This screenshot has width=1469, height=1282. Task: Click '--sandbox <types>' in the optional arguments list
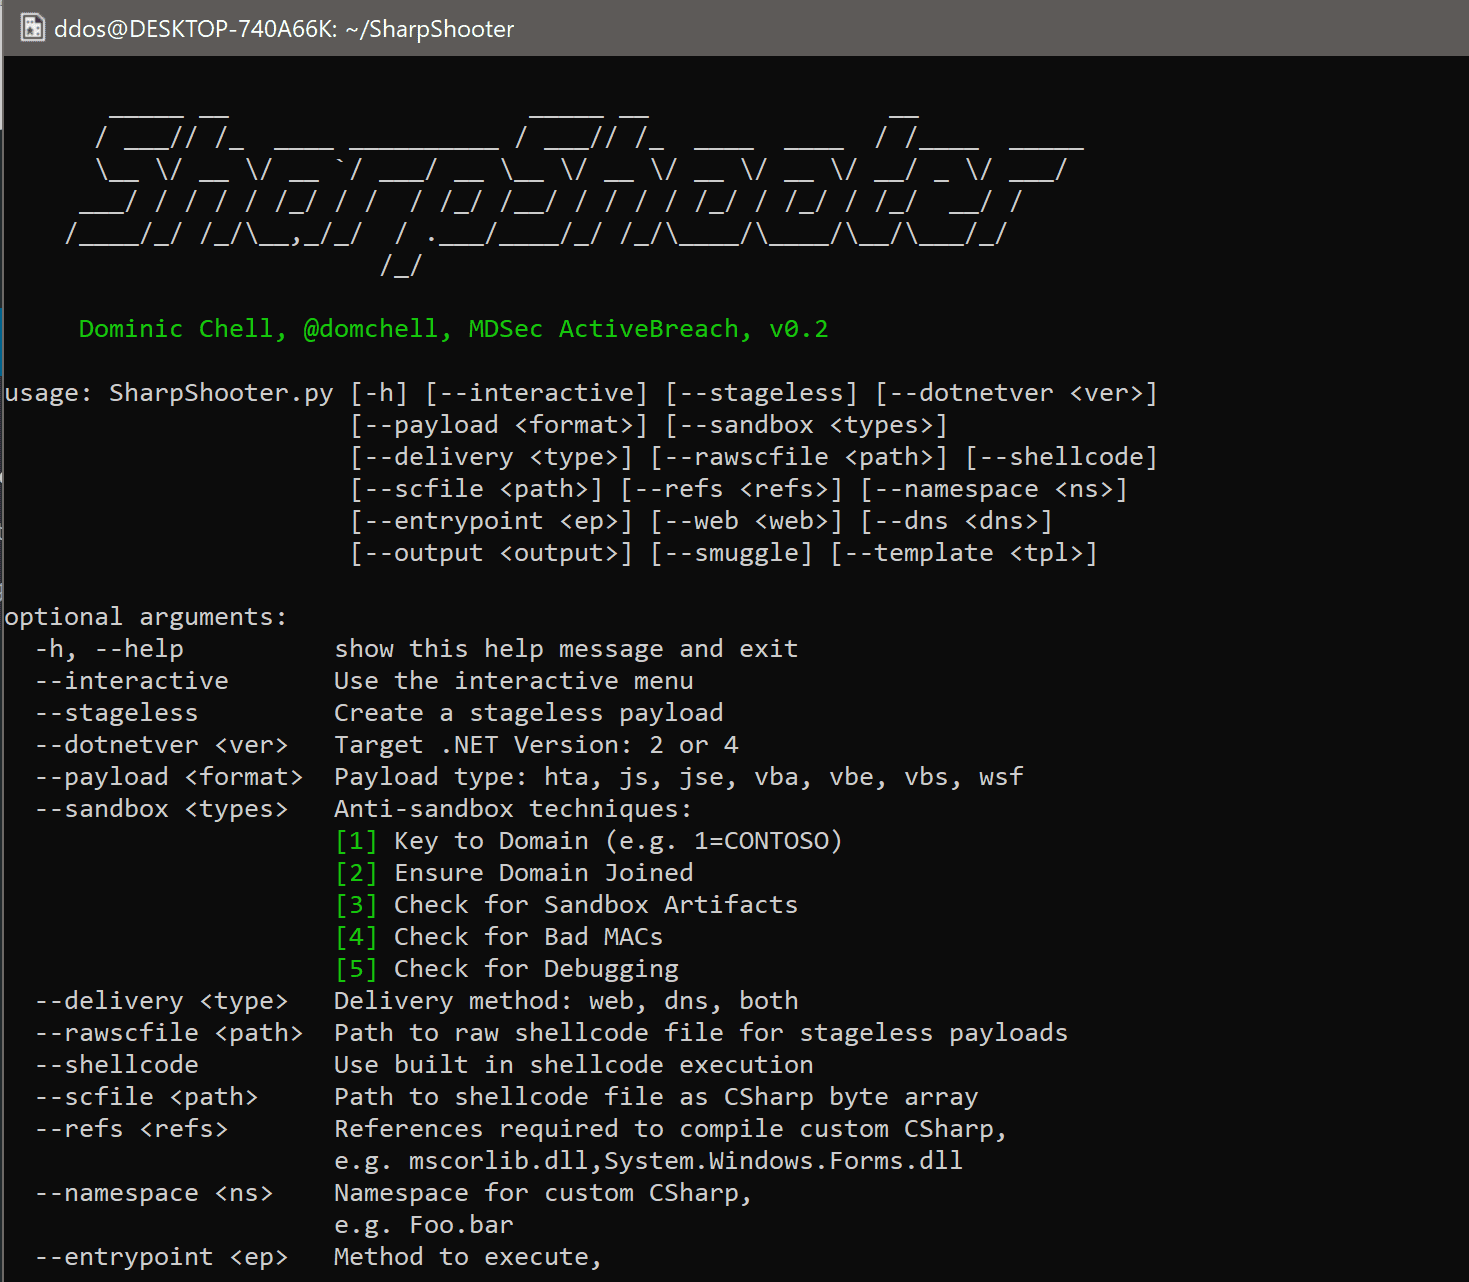pos(162,809)
